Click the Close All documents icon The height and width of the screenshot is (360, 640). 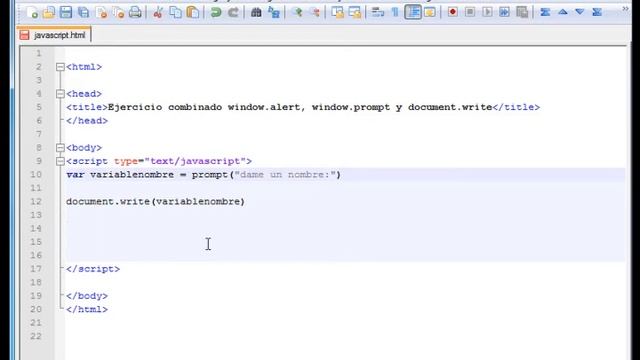point(118,13)
